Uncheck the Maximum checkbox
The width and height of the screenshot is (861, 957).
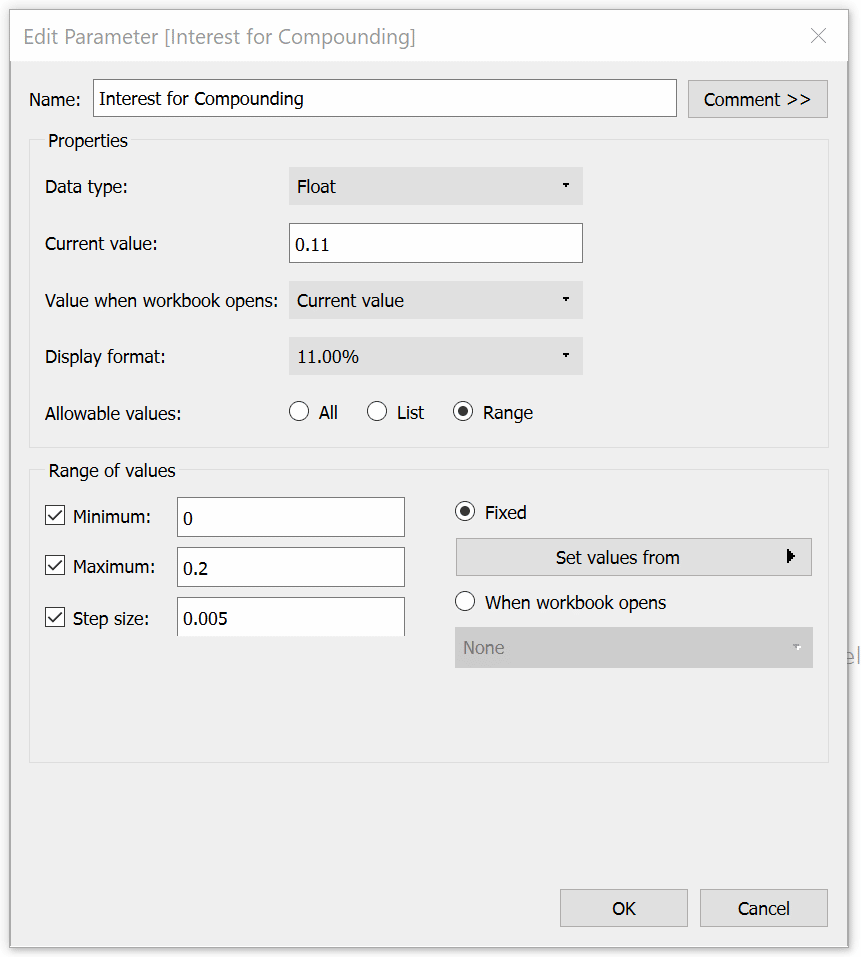55,566
